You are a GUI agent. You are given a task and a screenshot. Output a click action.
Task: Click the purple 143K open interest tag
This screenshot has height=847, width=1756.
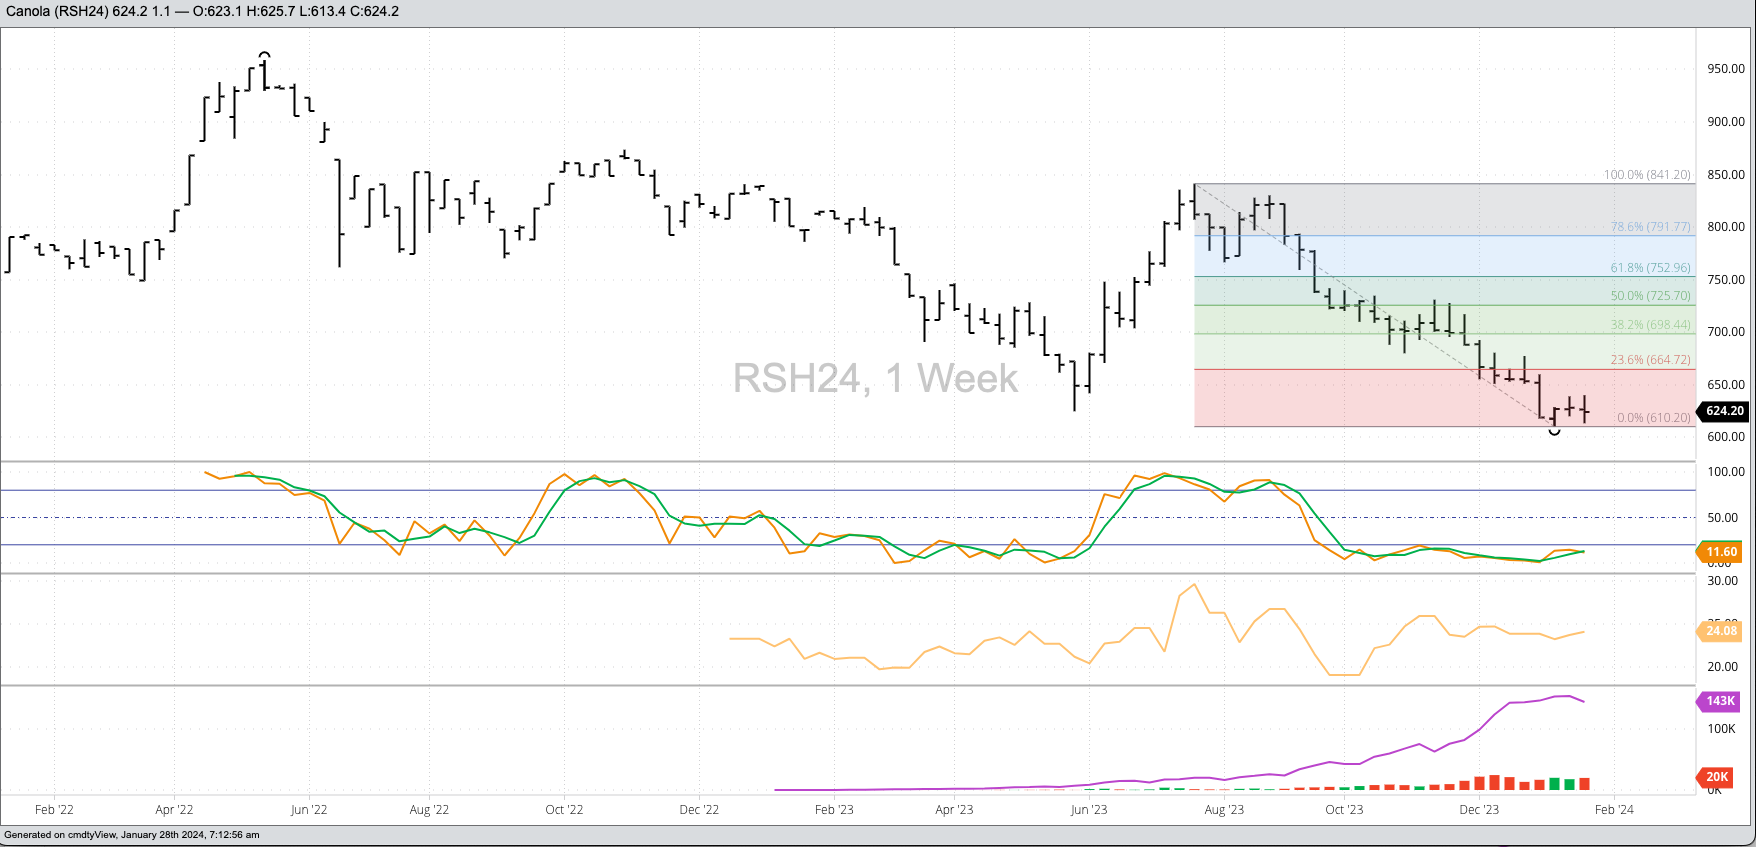tap(1720, 701)
